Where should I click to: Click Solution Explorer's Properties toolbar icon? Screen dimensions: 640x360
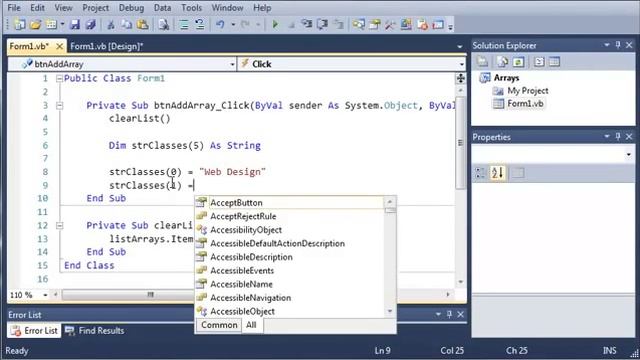482,62
